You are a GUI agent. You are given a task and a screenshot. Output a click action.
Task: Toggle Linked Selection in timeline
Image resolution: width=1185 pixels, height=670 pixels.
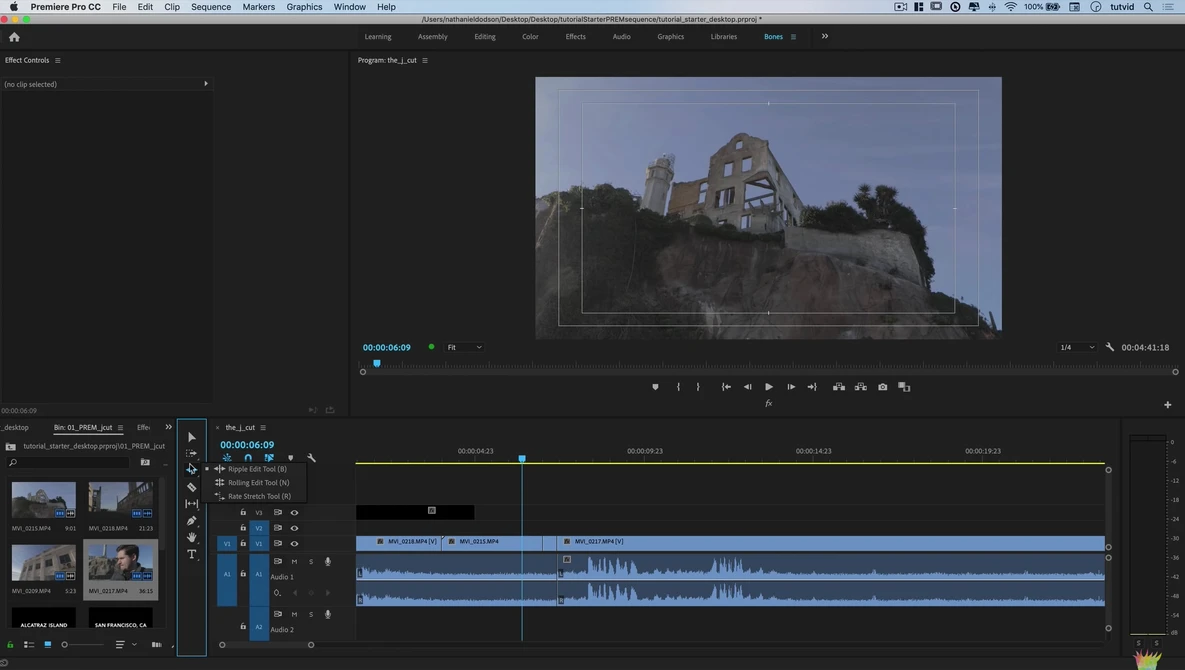tap(269, 458)
